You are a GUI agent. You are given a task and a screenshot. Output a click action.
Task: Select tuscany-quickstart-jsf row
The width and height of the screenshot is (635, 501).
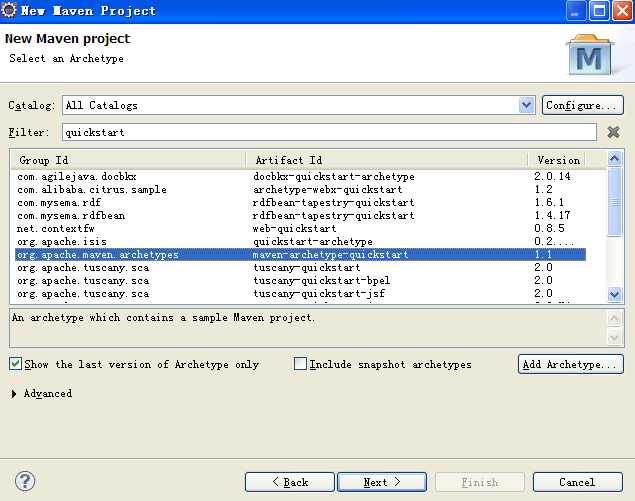coord(300,293)
